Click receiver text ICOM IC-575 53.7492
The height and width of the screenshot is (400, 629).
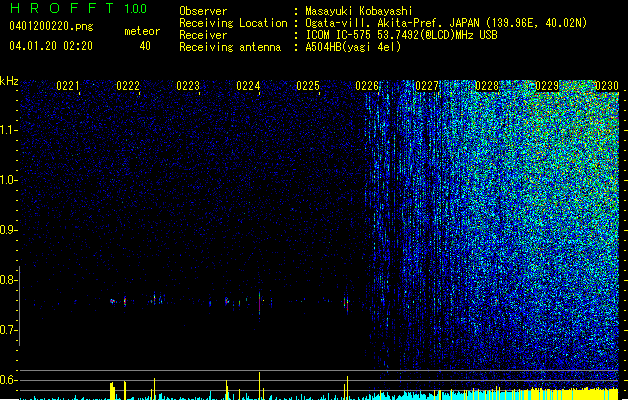pyautogui.click(x=401, y=35)
